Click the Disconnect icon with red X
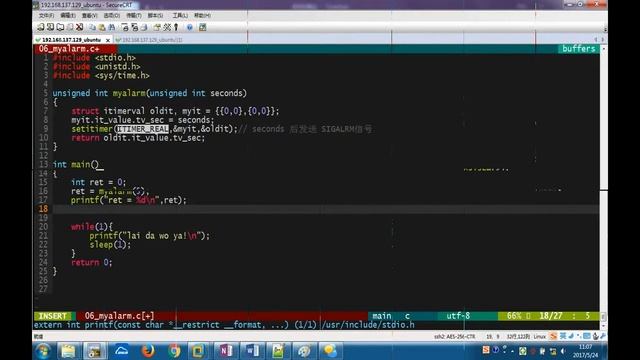The height and width of the screenshot is (360, 640). click(x=80, y=27)
